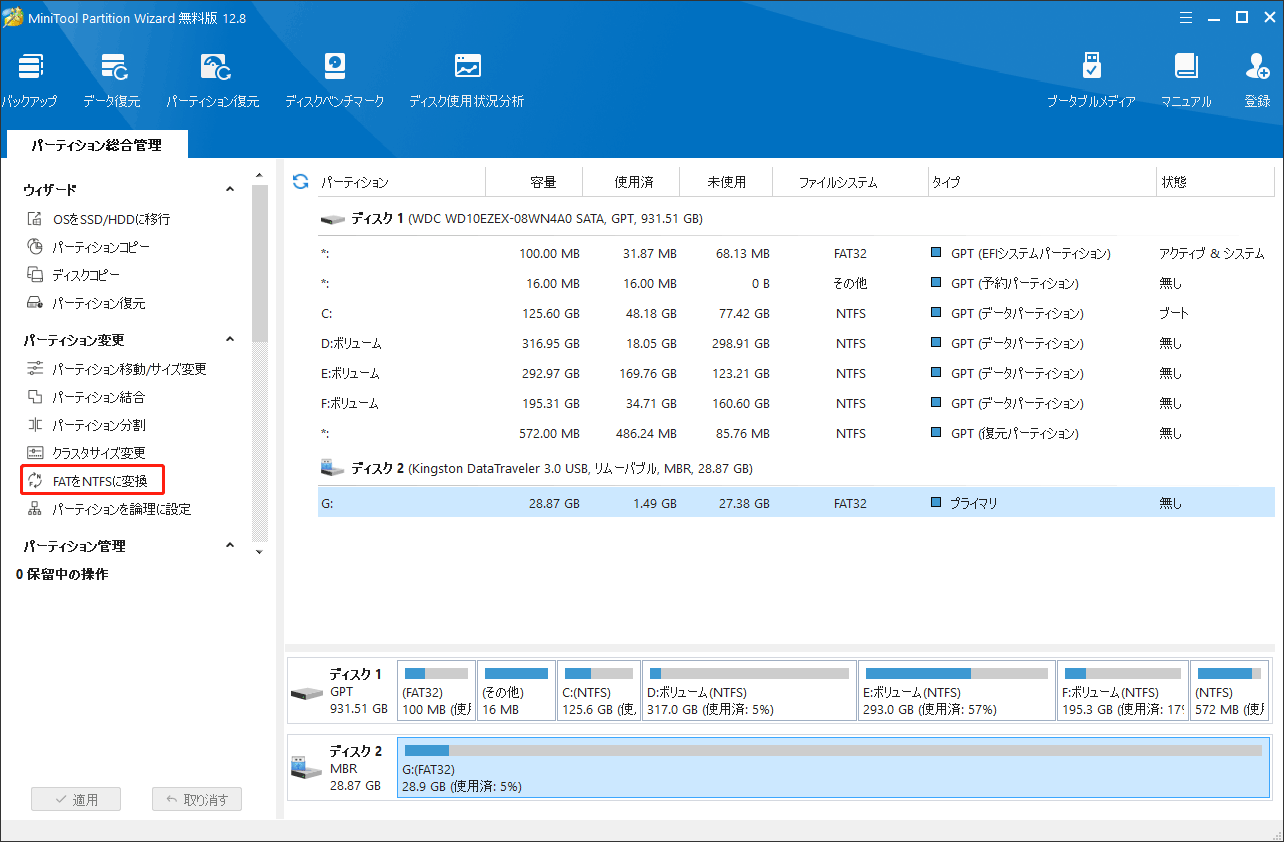Choose パーティションコピー in the wizard list
1284x842 pixels.
(x=88, y=247)
